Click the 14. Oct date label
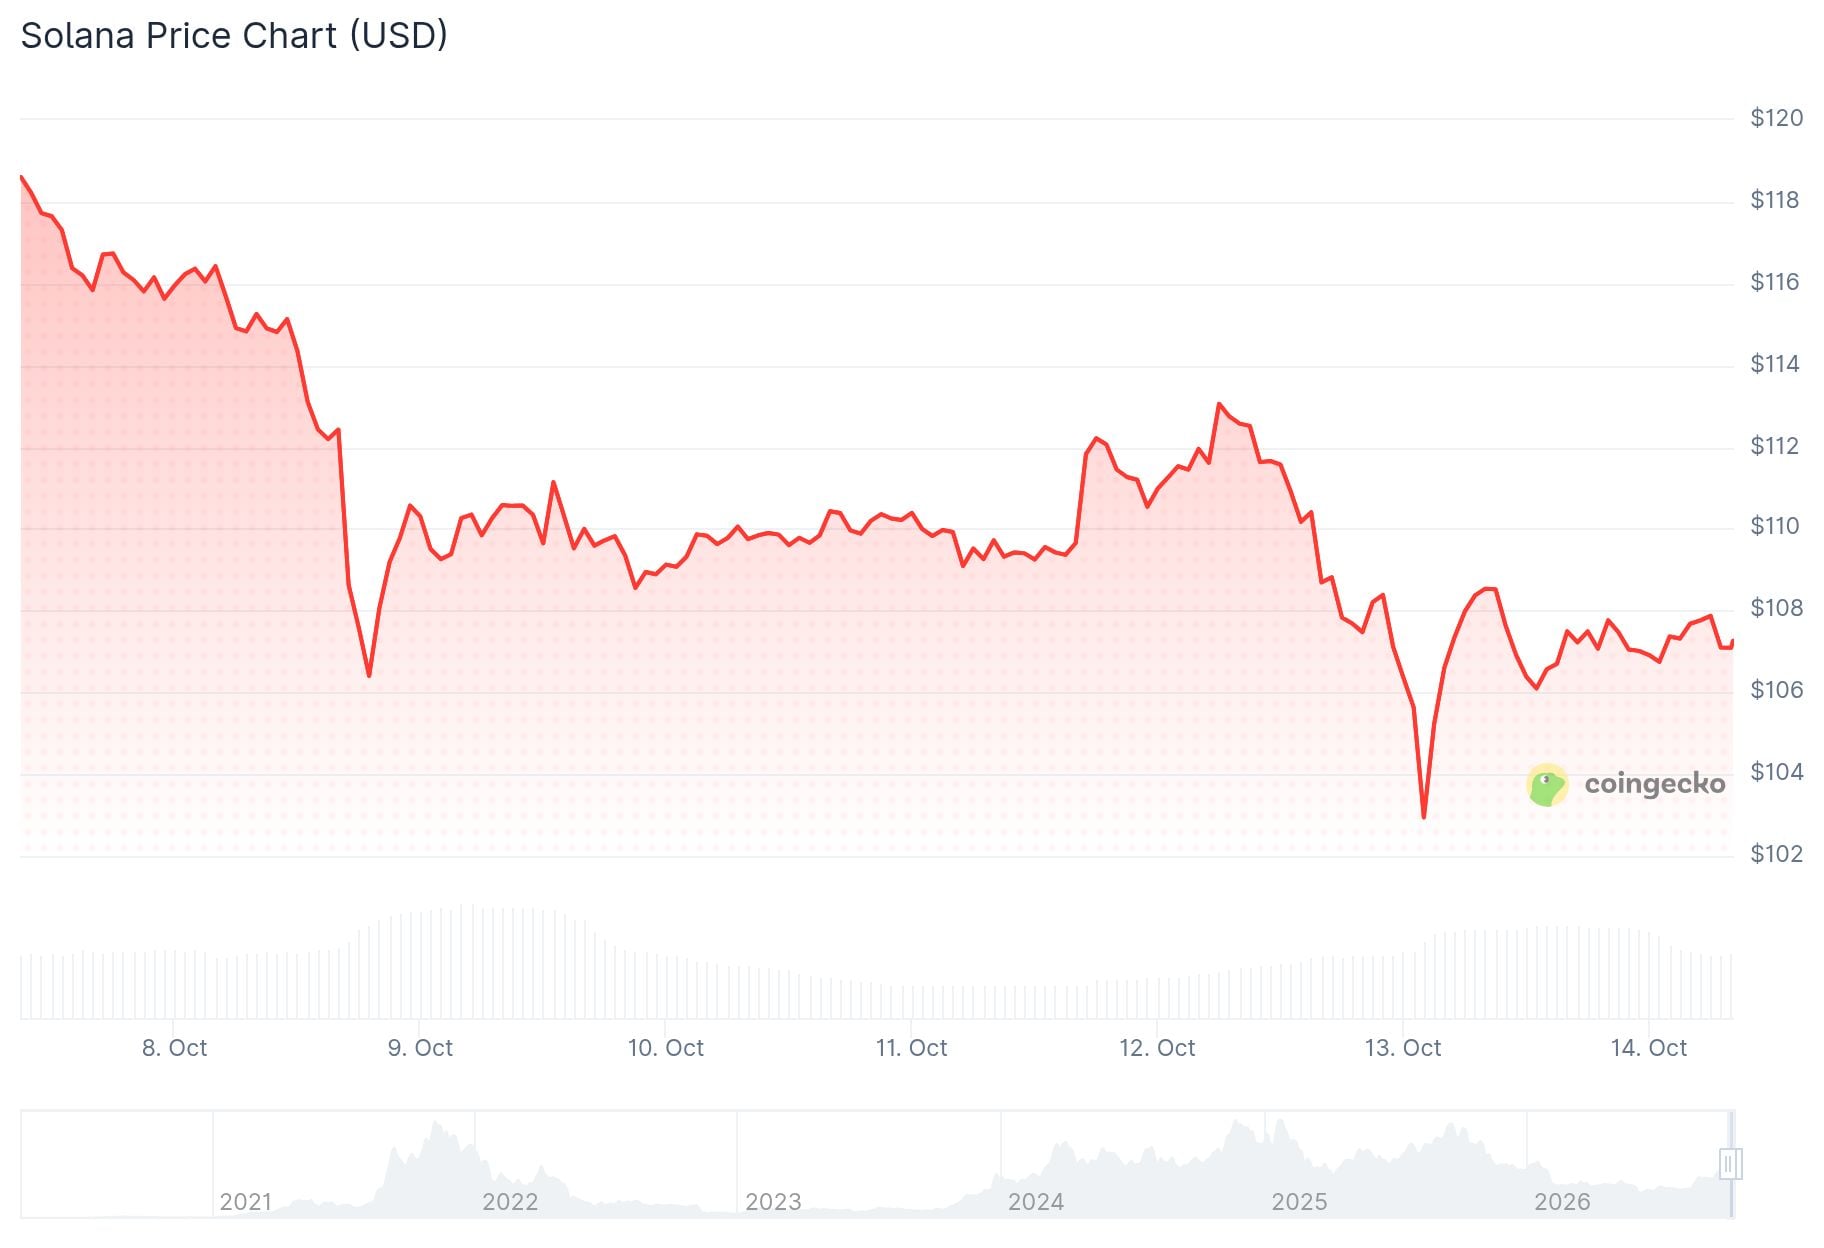The height and width of the screenshot is (1248, 1824). tap(1649, 1048)
